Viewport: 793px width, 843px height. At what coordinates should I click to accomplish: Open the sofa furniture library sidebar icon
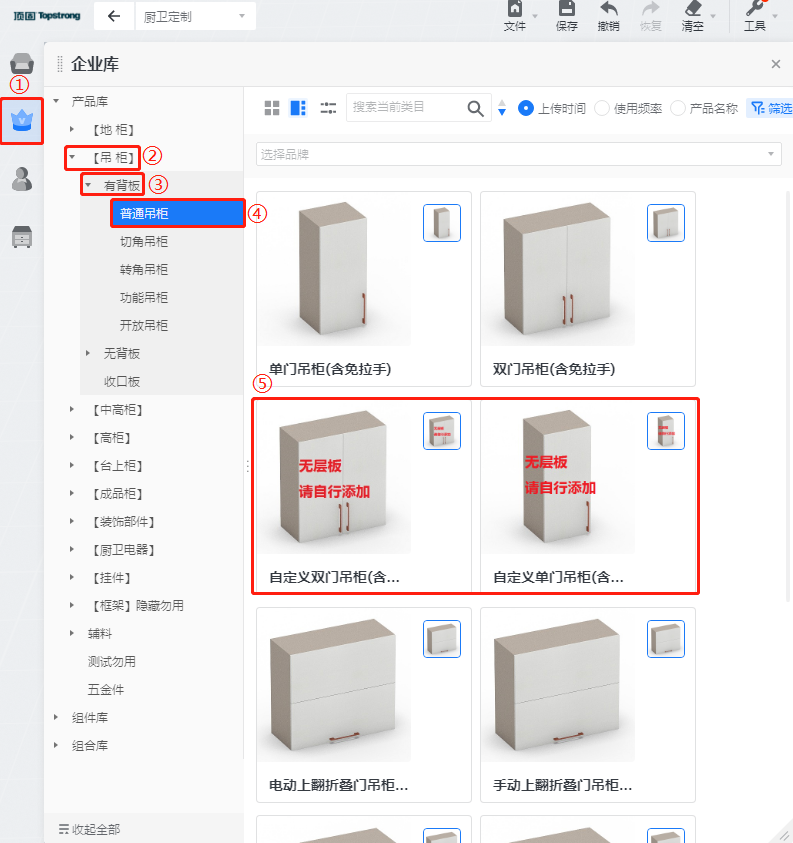pos(22,63)
